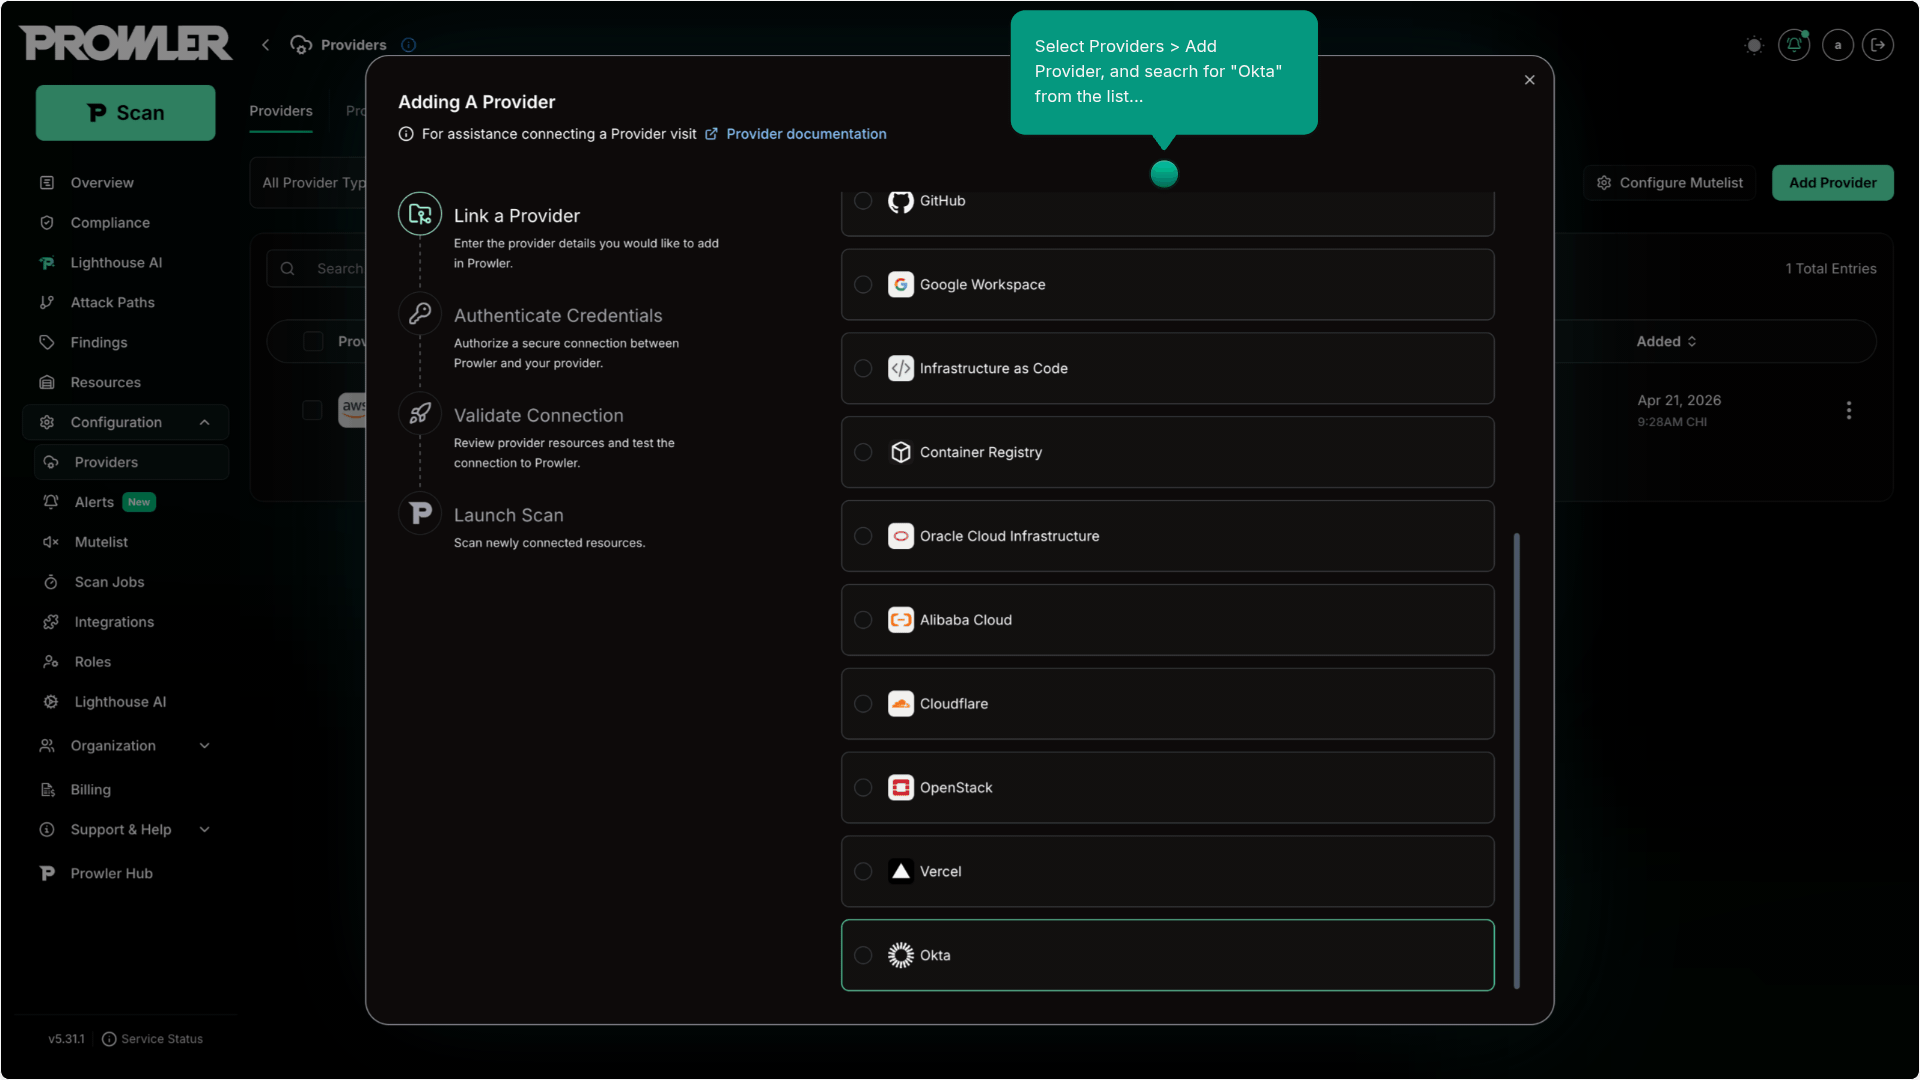Click the Google Workspace logo icon
This screenshot has height=1080, width=1920.
point(901,285)
